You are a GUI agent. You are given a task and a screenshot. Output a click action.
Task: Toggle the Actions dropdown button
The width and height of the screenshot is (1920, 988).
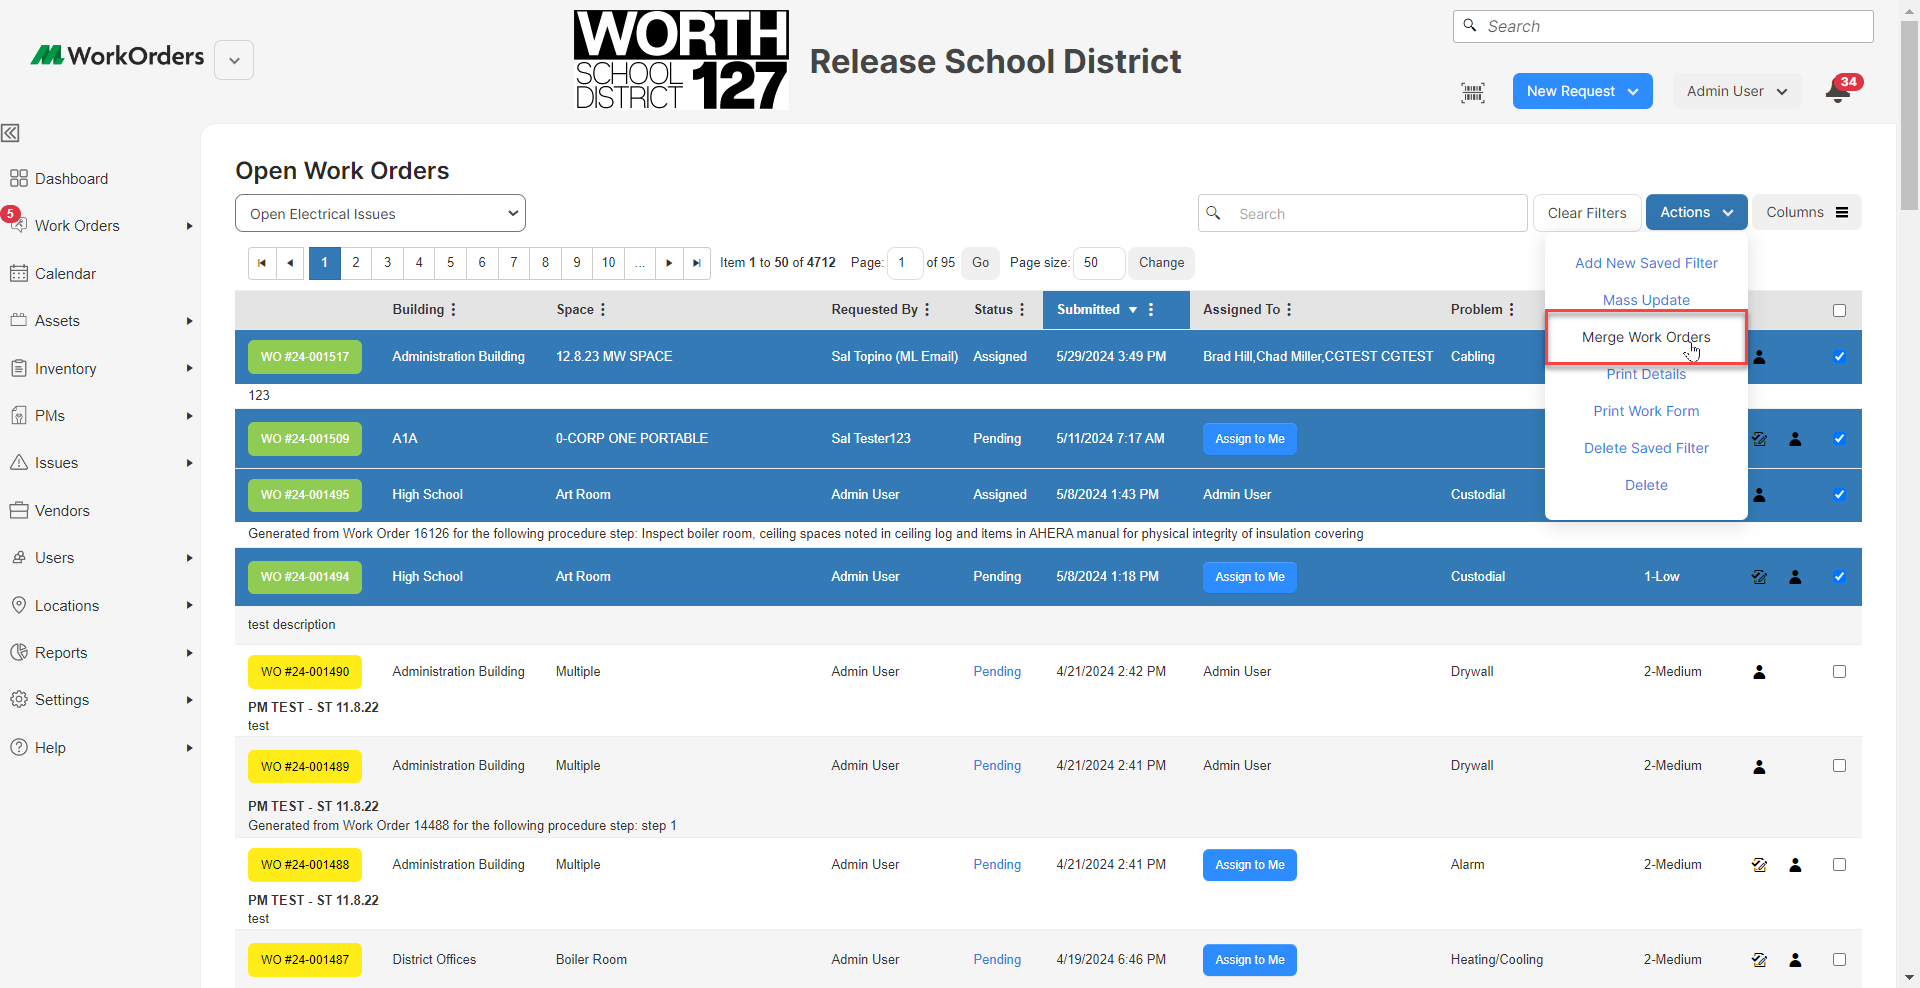click(x=1696, y=212)
